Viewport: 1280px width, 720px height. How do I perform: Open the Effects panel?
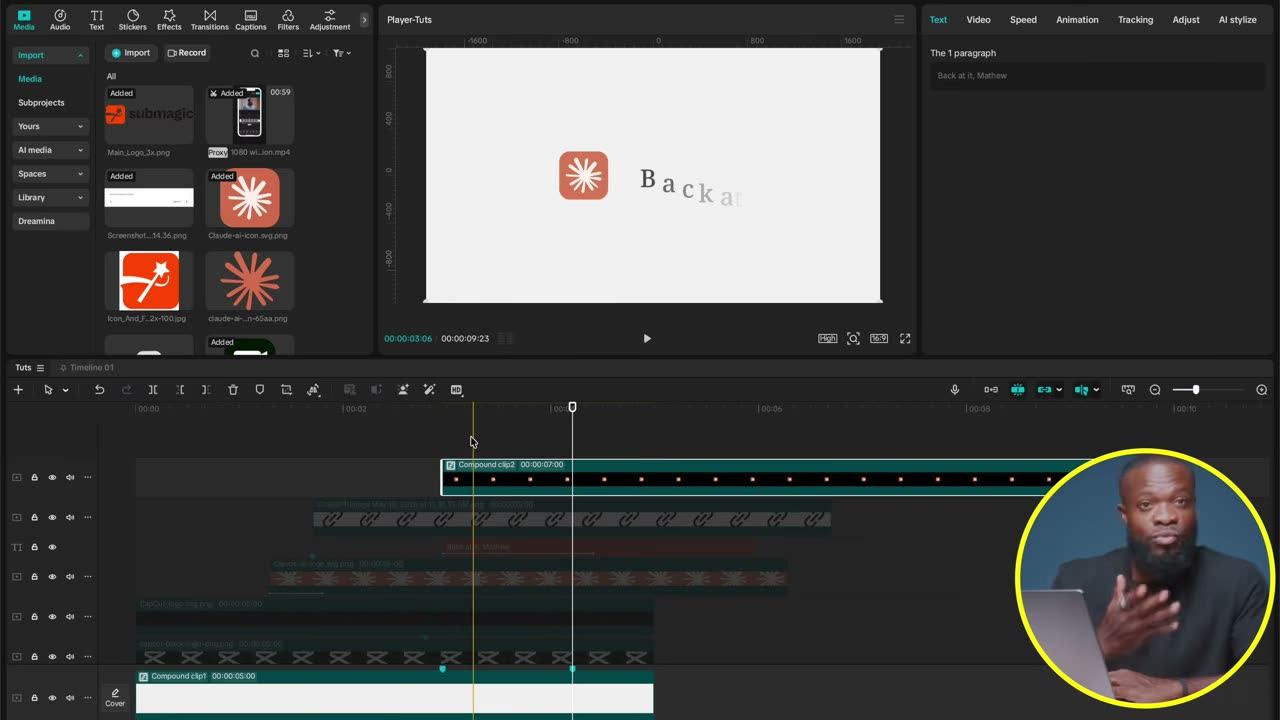tap(169, 20)
